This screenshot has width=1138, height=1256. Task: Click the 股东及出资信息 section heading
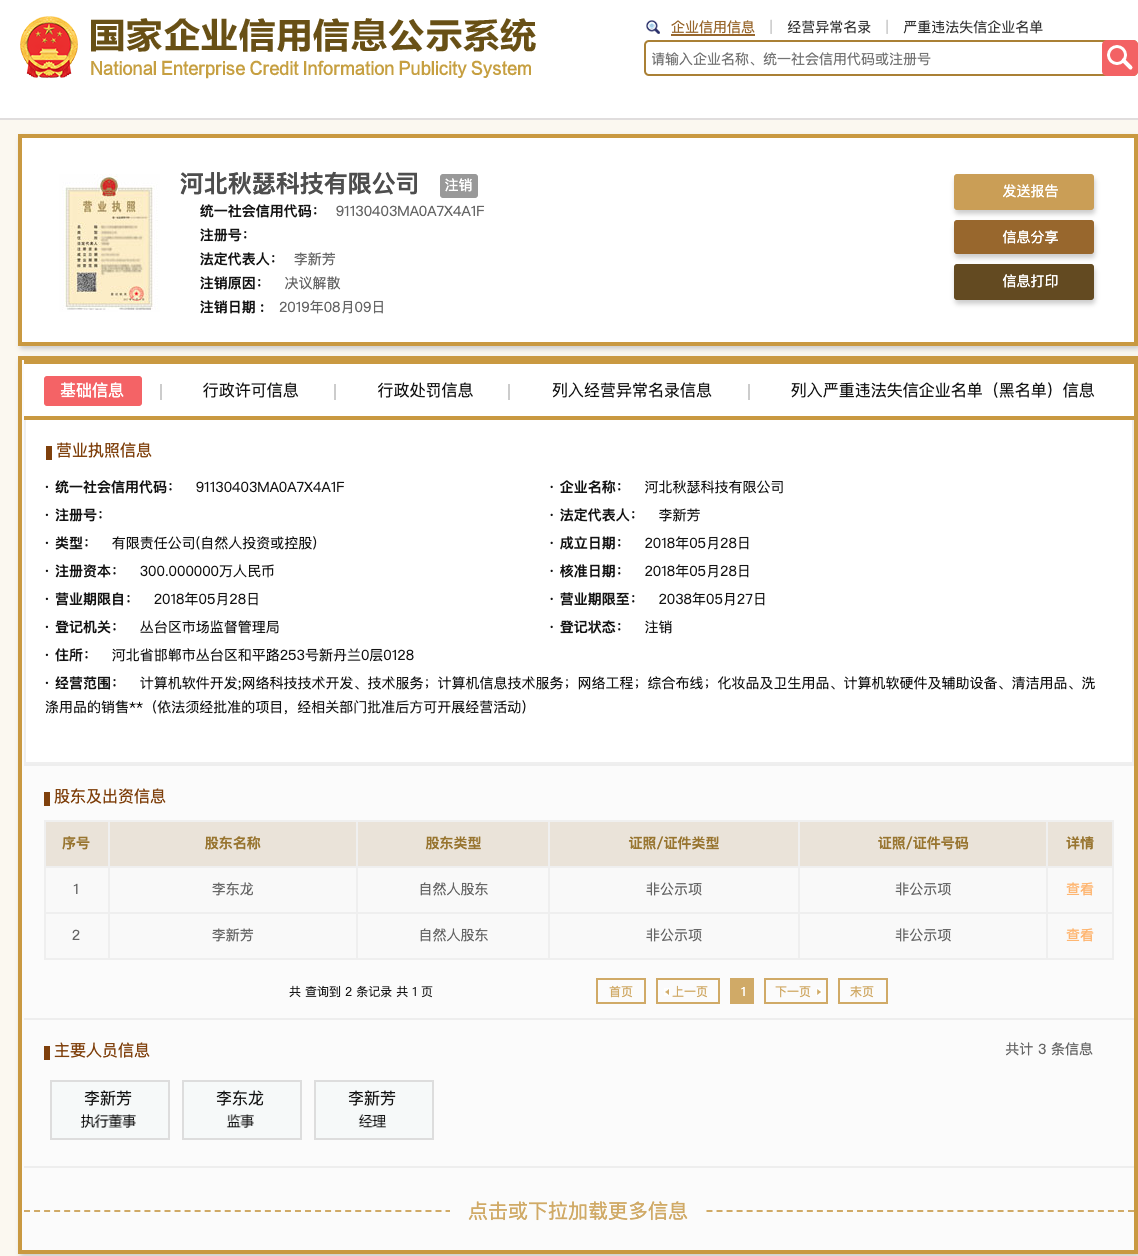[x=110, y=796]
